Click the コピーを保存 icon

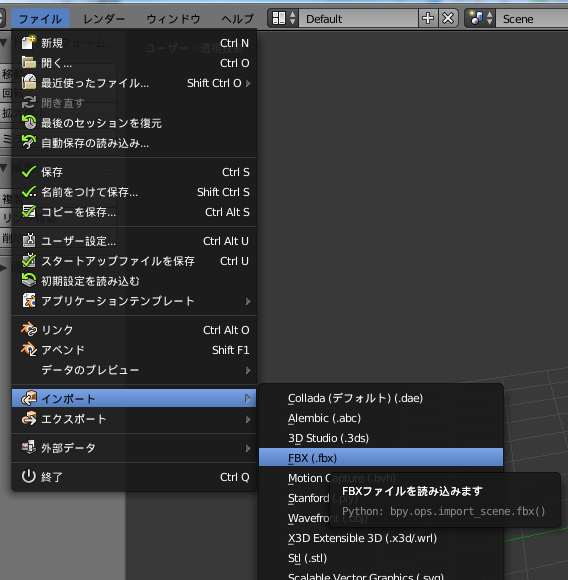[x=28, y=212]
